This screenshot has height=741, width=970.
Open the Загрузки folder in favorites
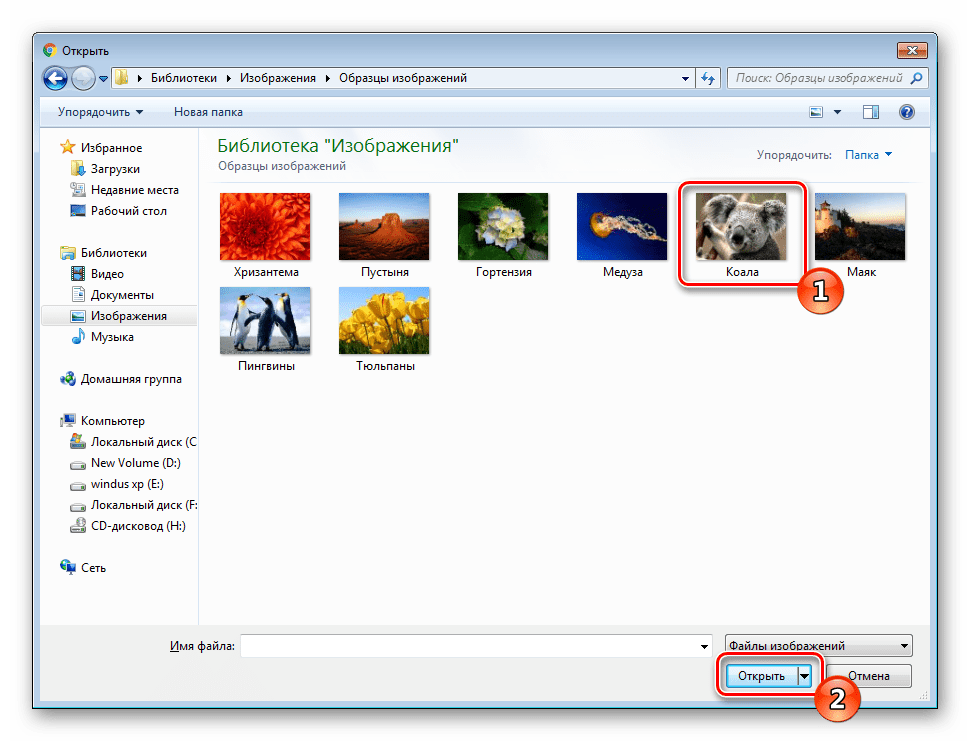point(115,169)
